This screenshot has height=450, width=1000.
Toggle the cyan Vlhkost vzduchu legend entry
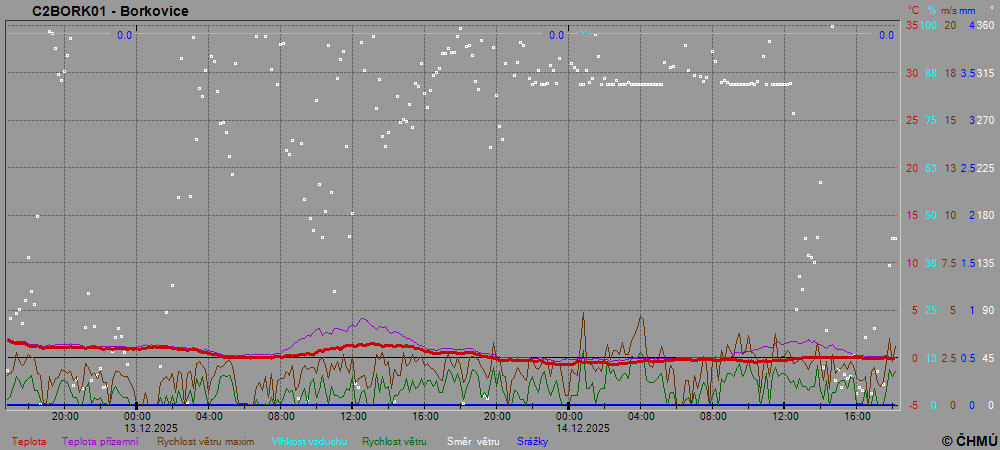pyautogui.click(x=309, y=441)
